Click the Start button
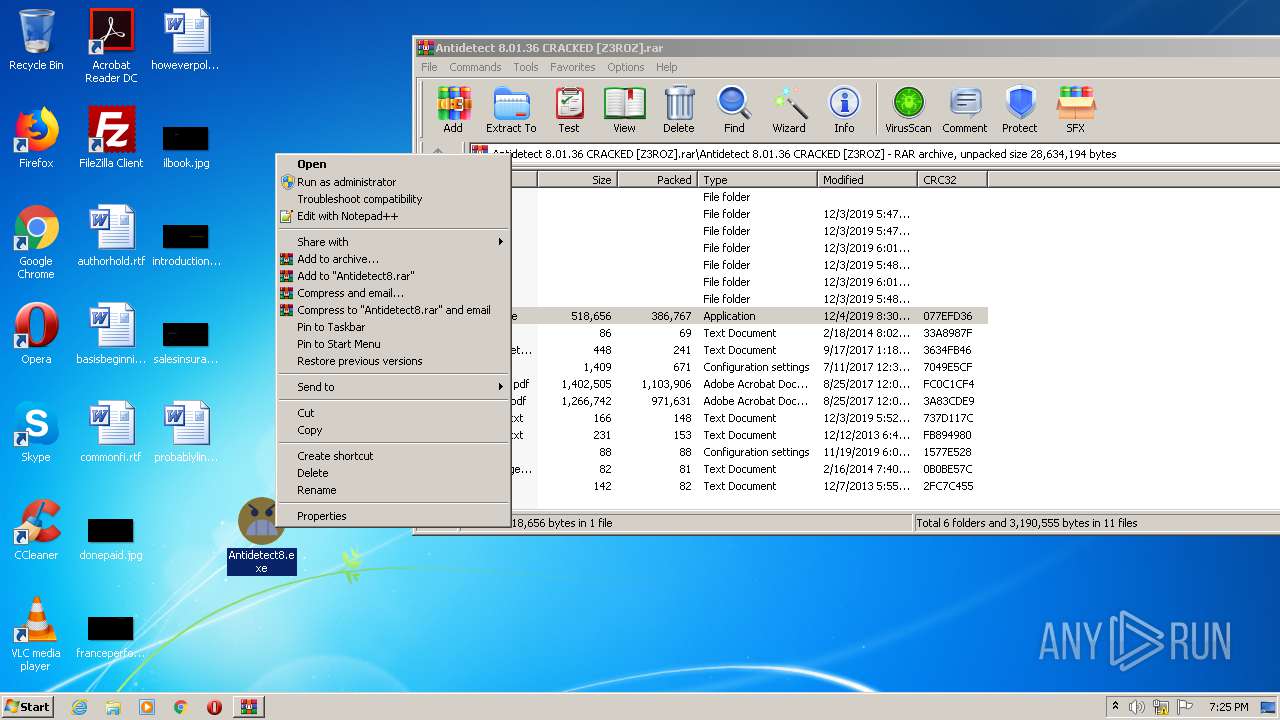 click(x=28, y=706)
